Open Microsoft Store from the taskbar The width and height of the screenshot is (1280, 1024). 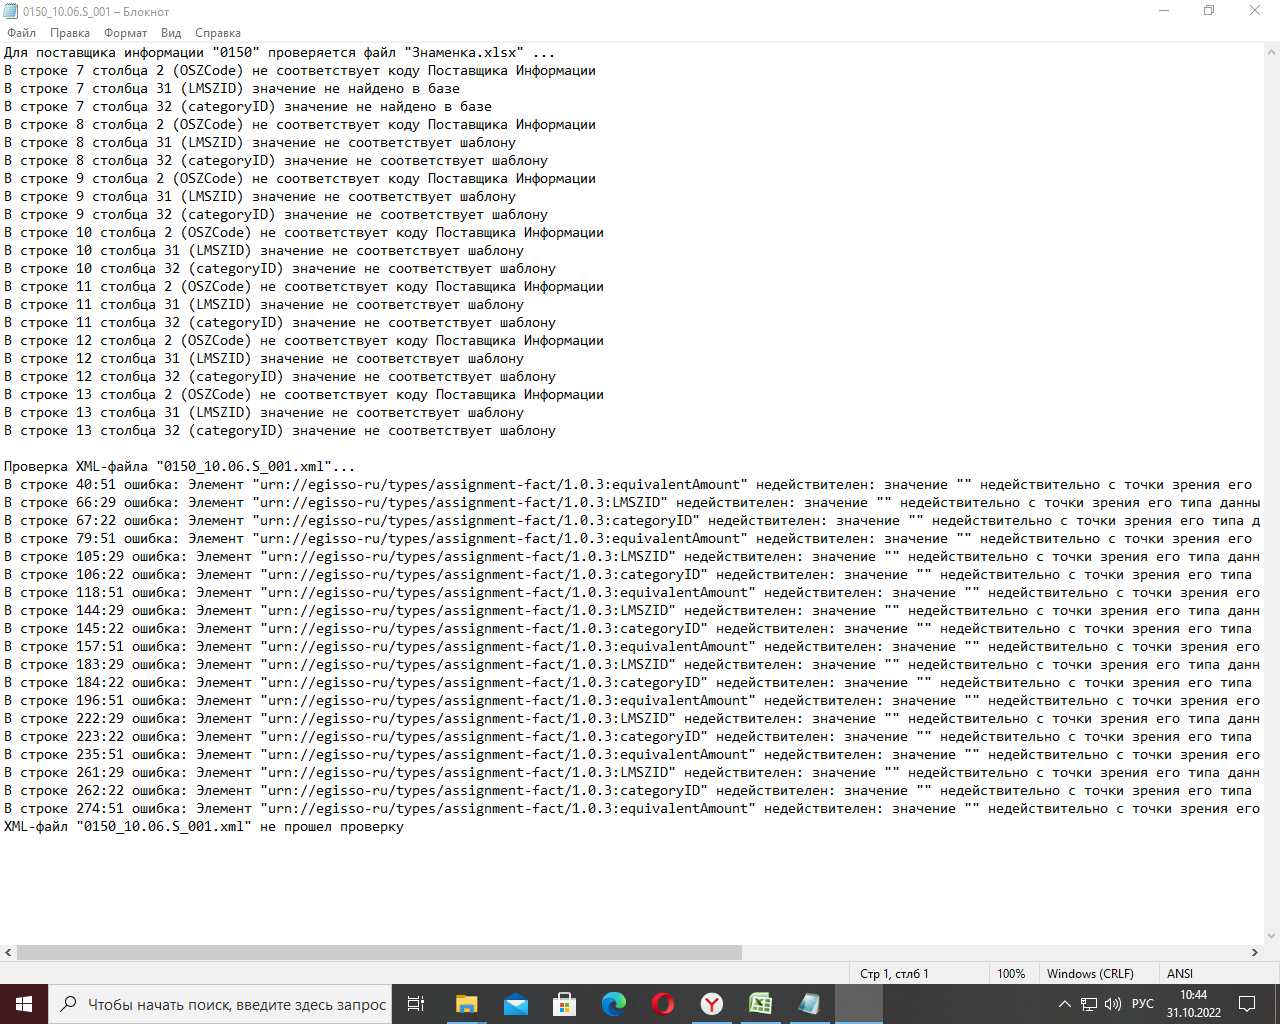pos(565,1004)
